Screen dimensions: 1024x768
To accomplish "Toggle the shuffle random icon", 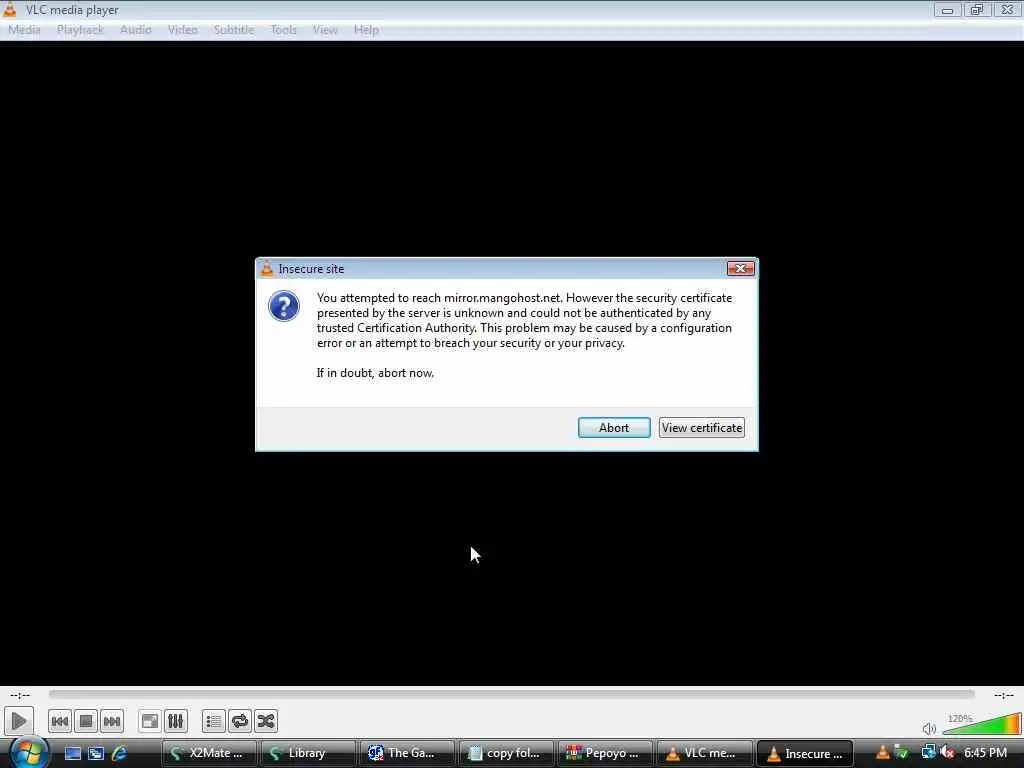I will [x=266, y=721].
